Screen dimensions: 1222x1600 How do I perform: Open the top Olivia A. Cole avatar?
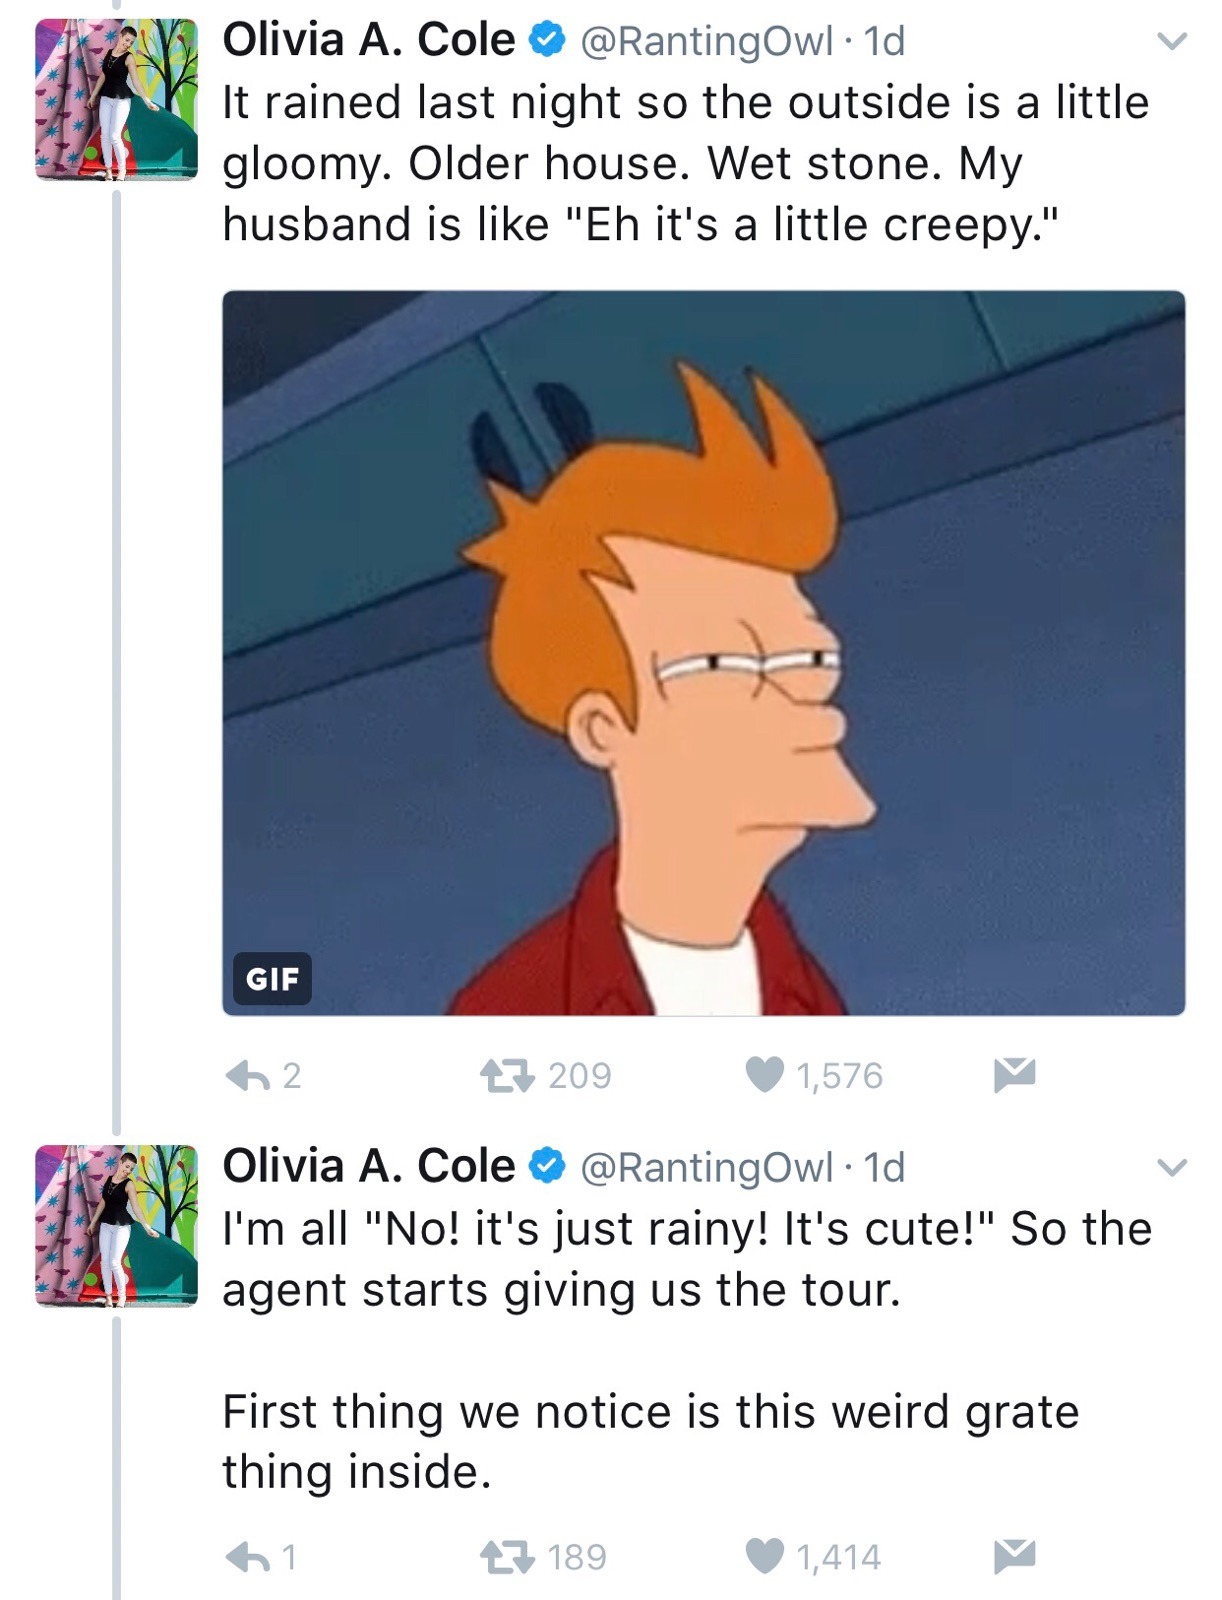tap(116, 100)
